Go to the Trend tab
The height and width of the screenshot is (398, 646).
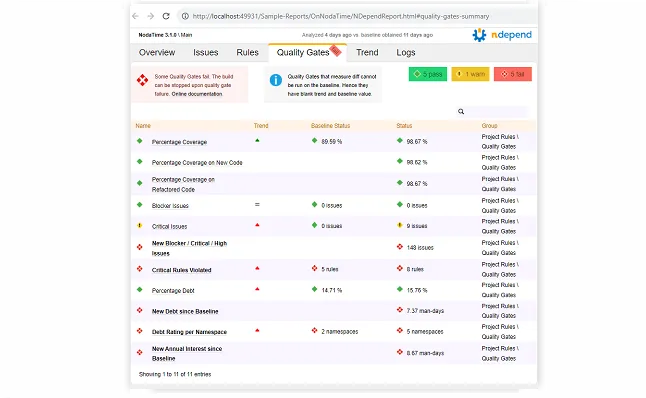pyautogui.click(x=367, y=53)
